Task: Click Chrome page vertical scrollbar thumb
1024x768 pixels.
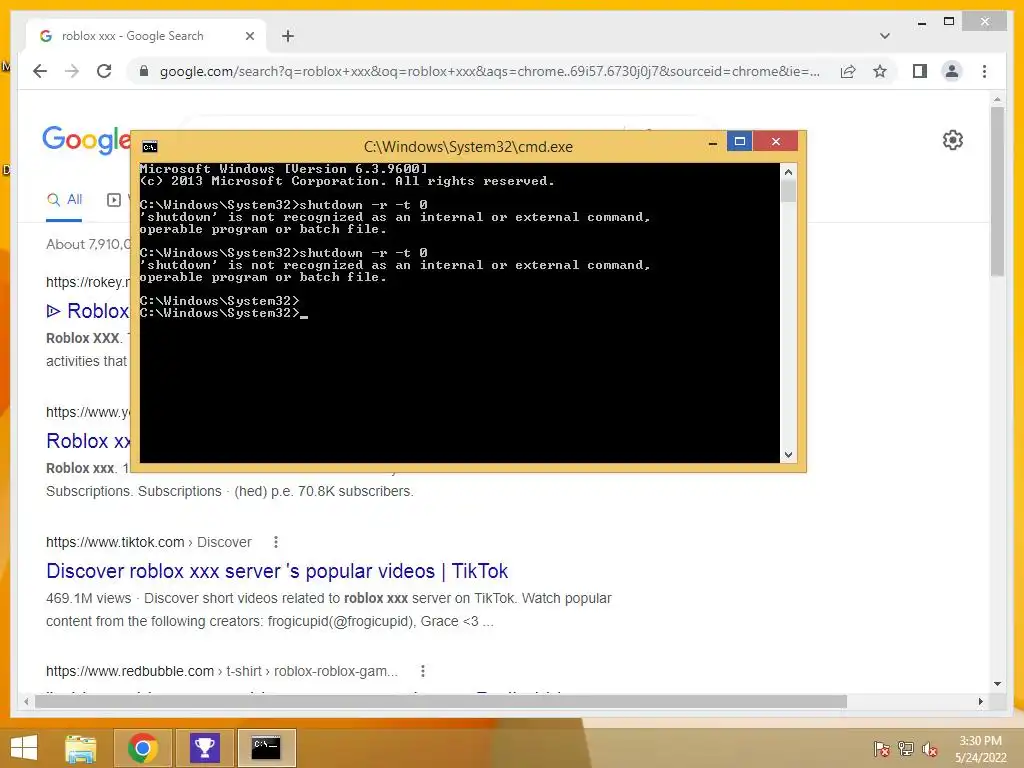Action: coord(997,191)
